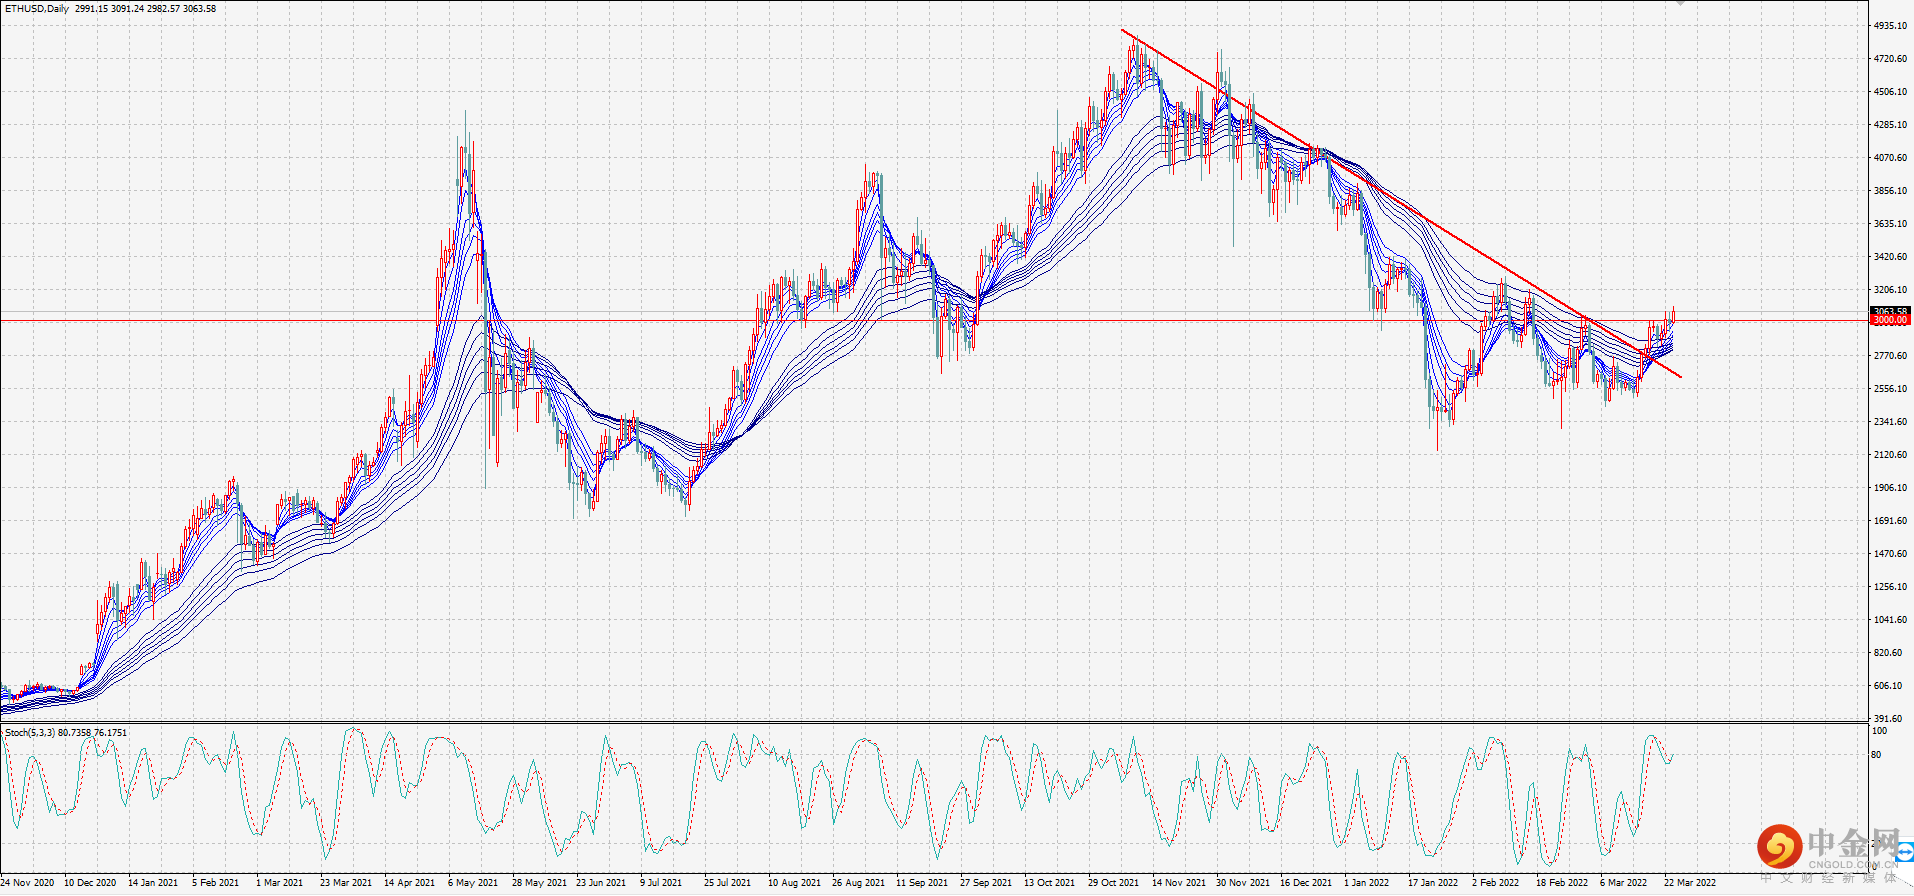Click the 23 Jun 2021 date label
Viewport: 1914px width, 896px height.
point(601,883)
